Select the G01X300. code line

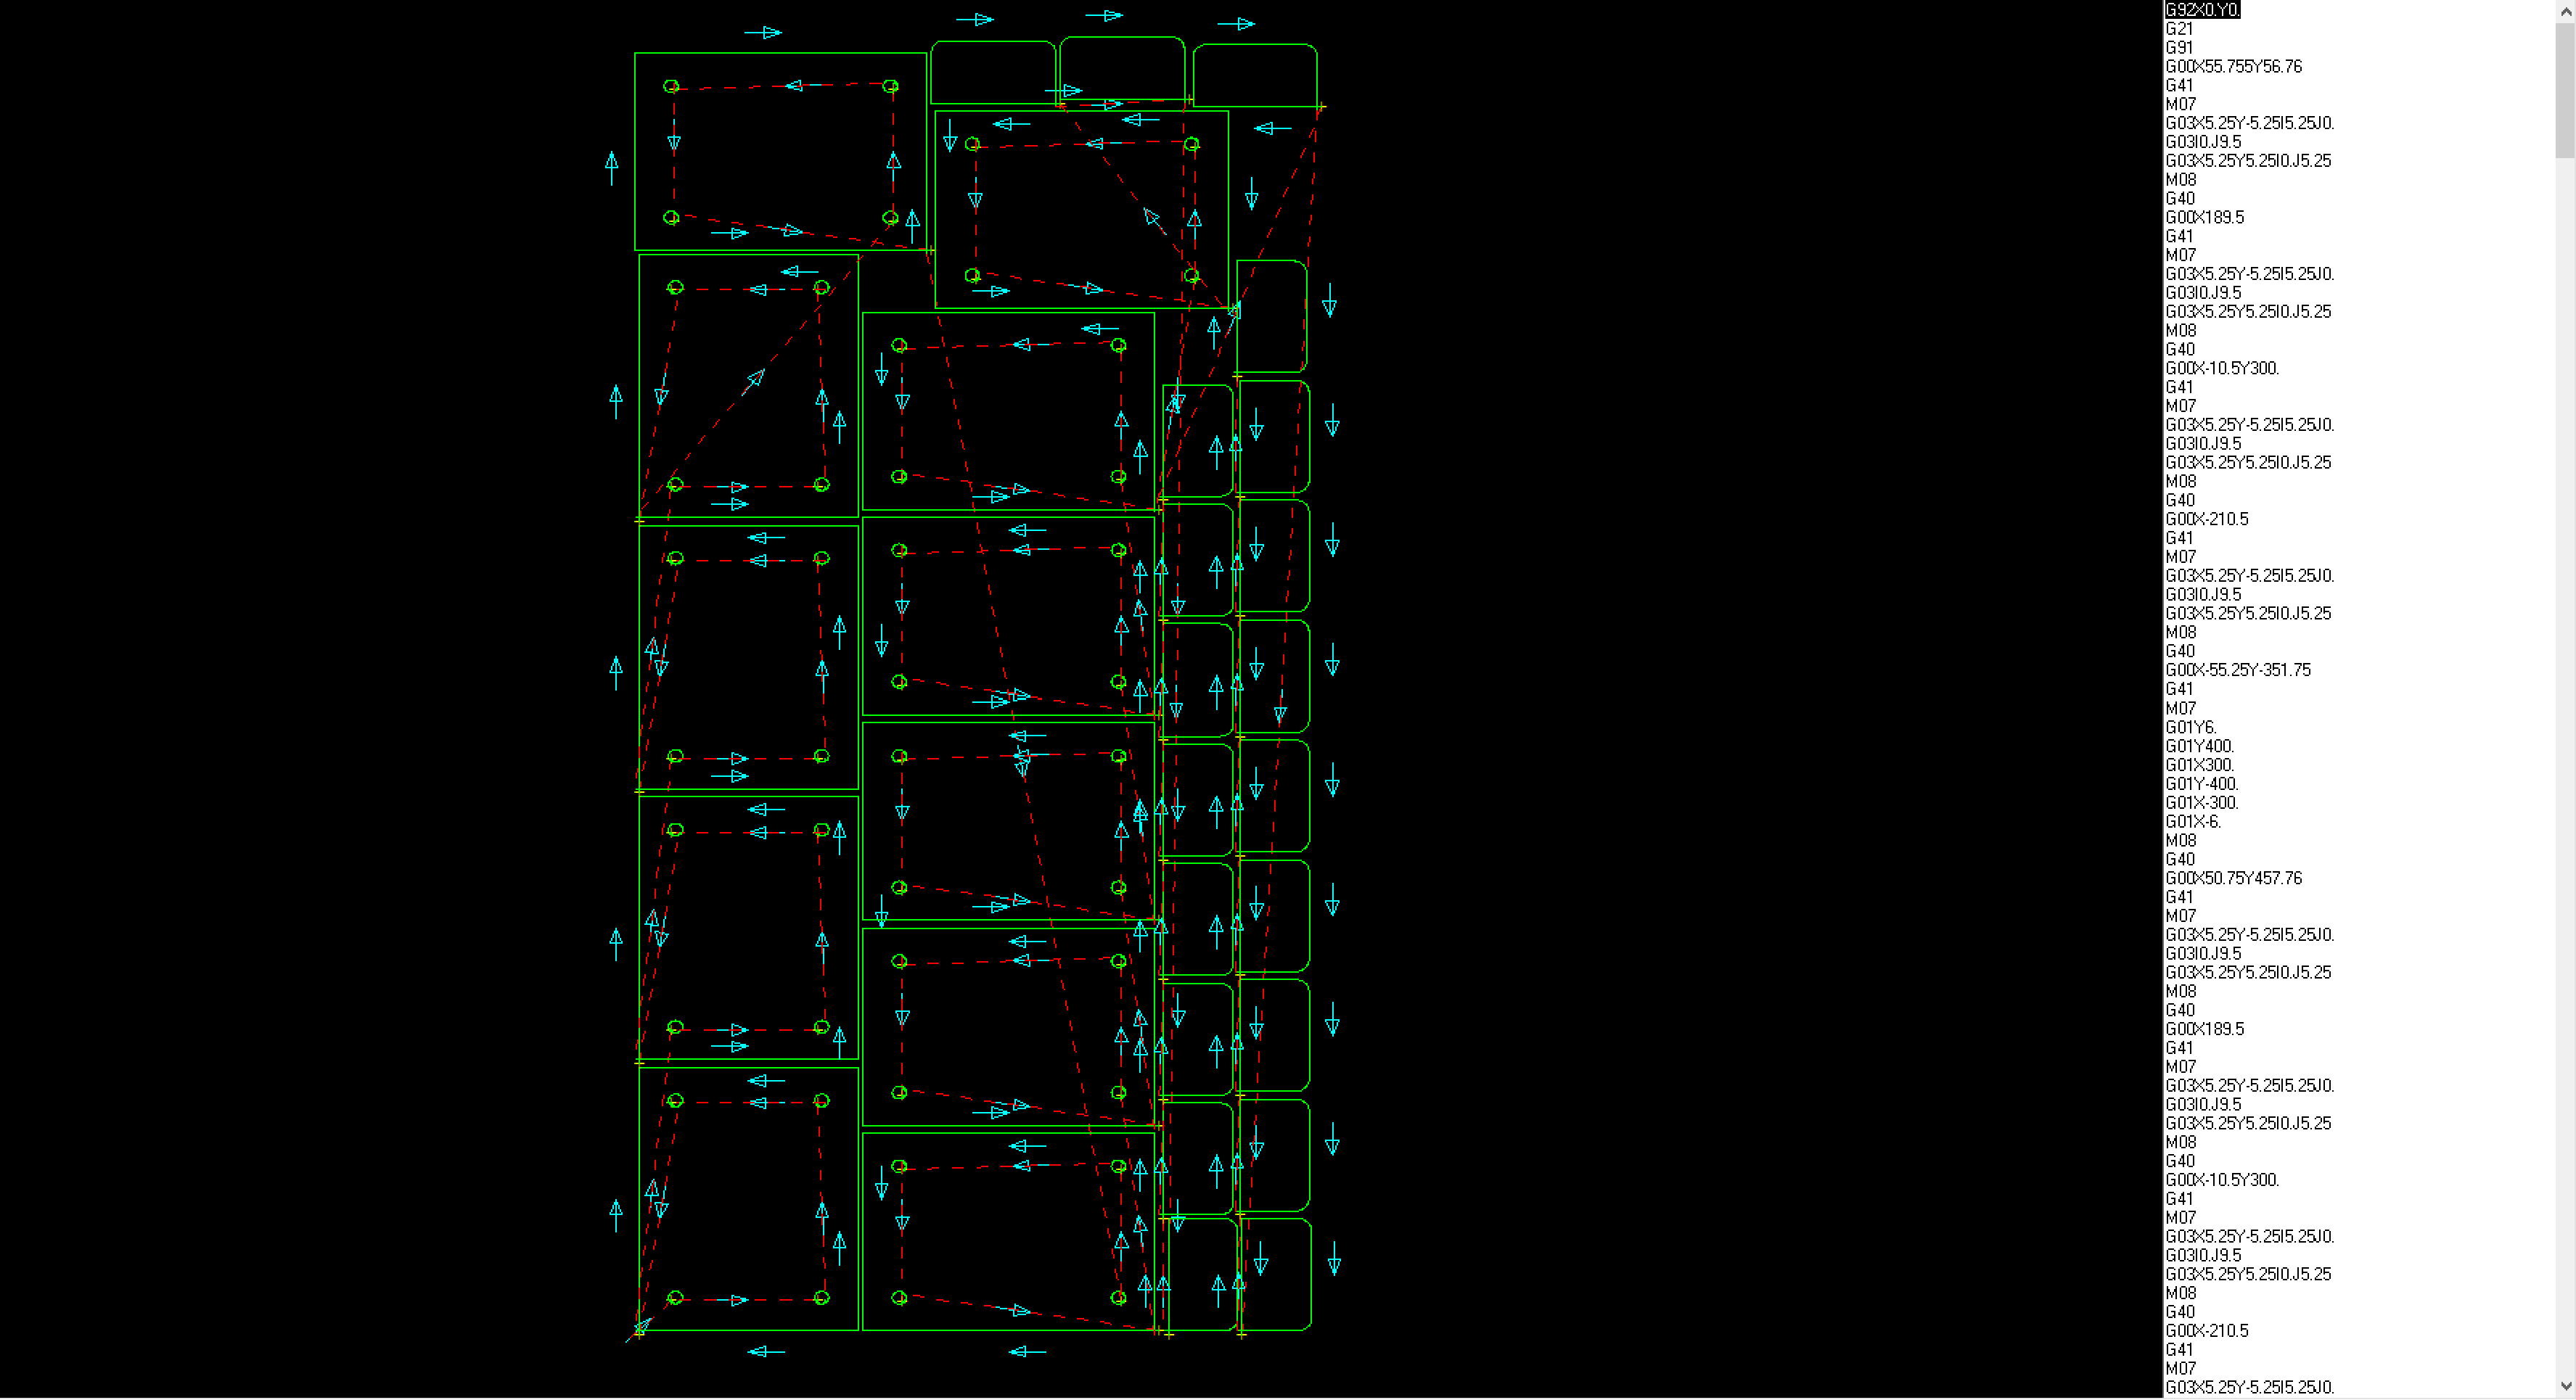(x=2199, y=766)
